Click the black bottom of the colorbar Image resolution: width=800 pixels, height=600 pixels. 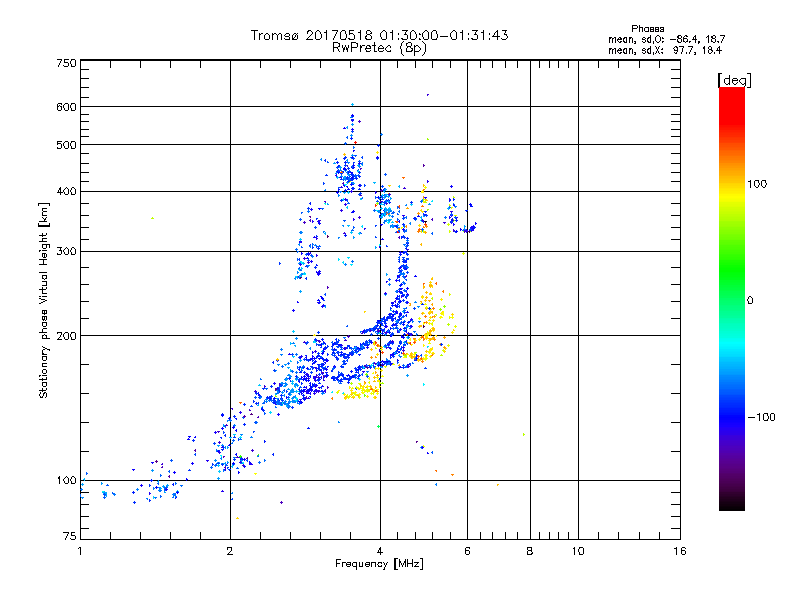[732, 503]
